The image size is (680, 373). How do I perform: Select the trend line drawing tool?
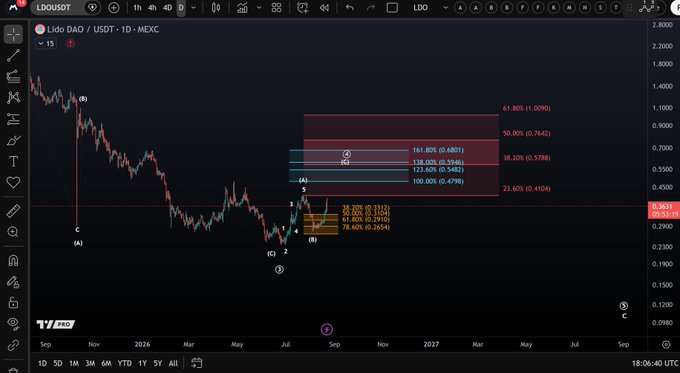pos(13,55)
